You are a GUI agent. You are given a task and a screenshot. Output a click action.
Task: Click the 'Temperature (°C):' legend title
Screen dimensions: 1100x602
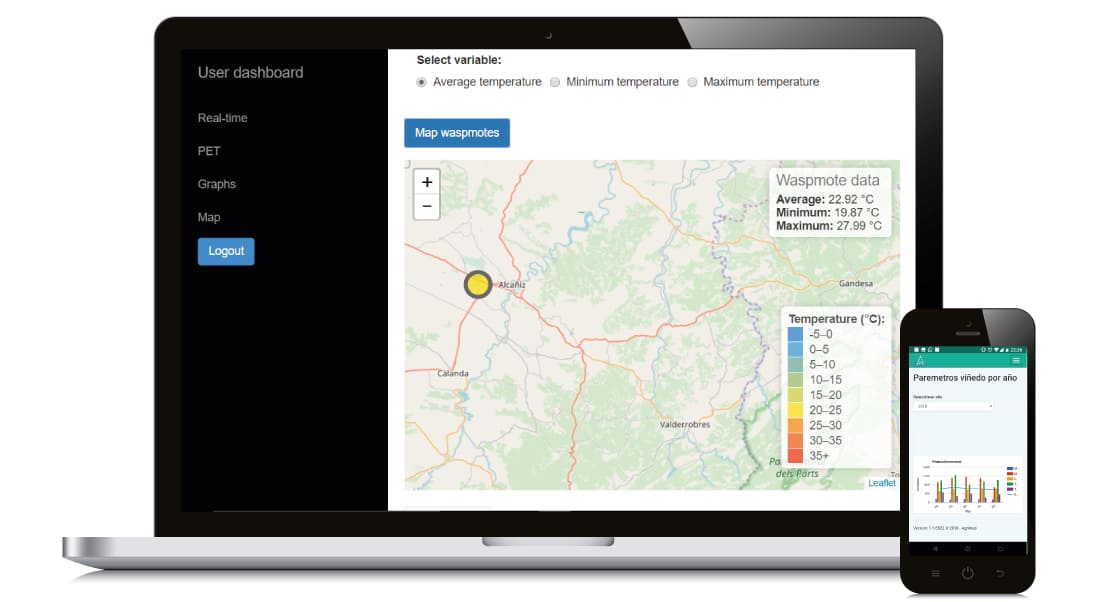tap(836, 319)
